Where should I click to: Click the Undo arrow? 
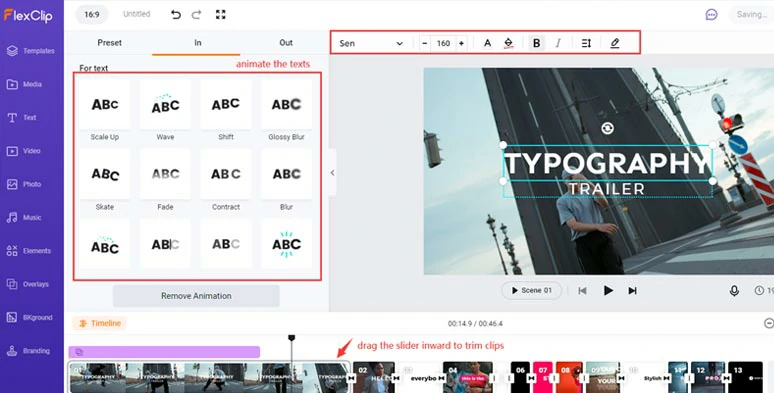click(x=176, y=15)
